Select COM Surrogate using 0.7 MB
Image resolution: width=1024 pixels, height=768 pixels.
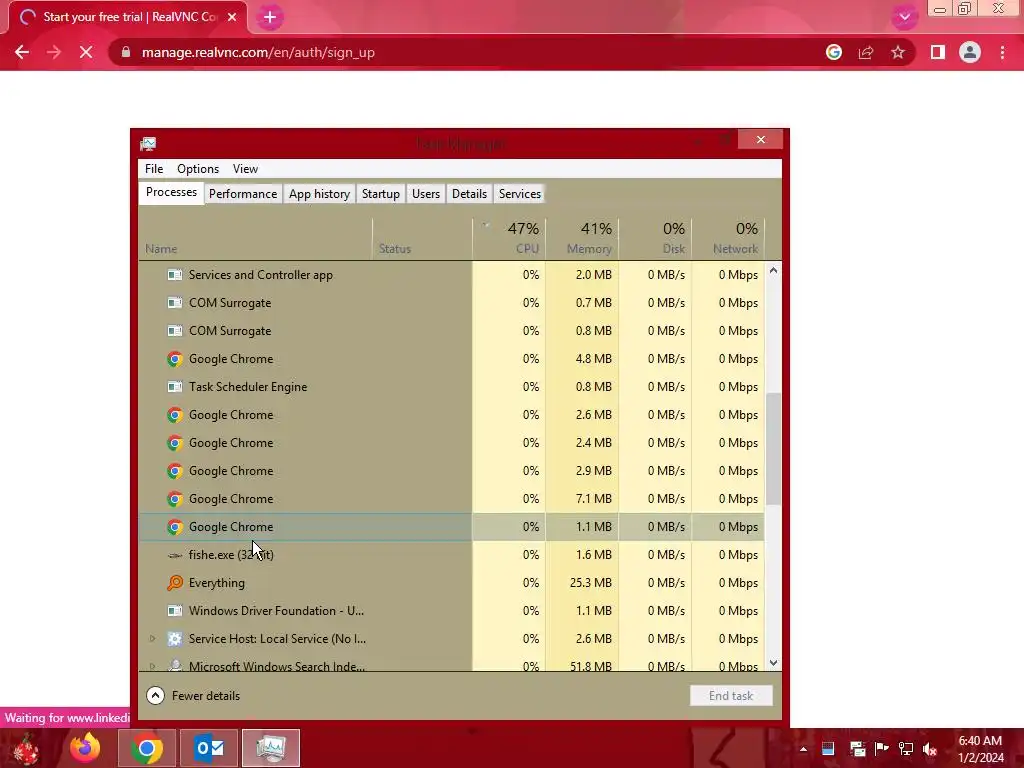(x=451, y=303)
